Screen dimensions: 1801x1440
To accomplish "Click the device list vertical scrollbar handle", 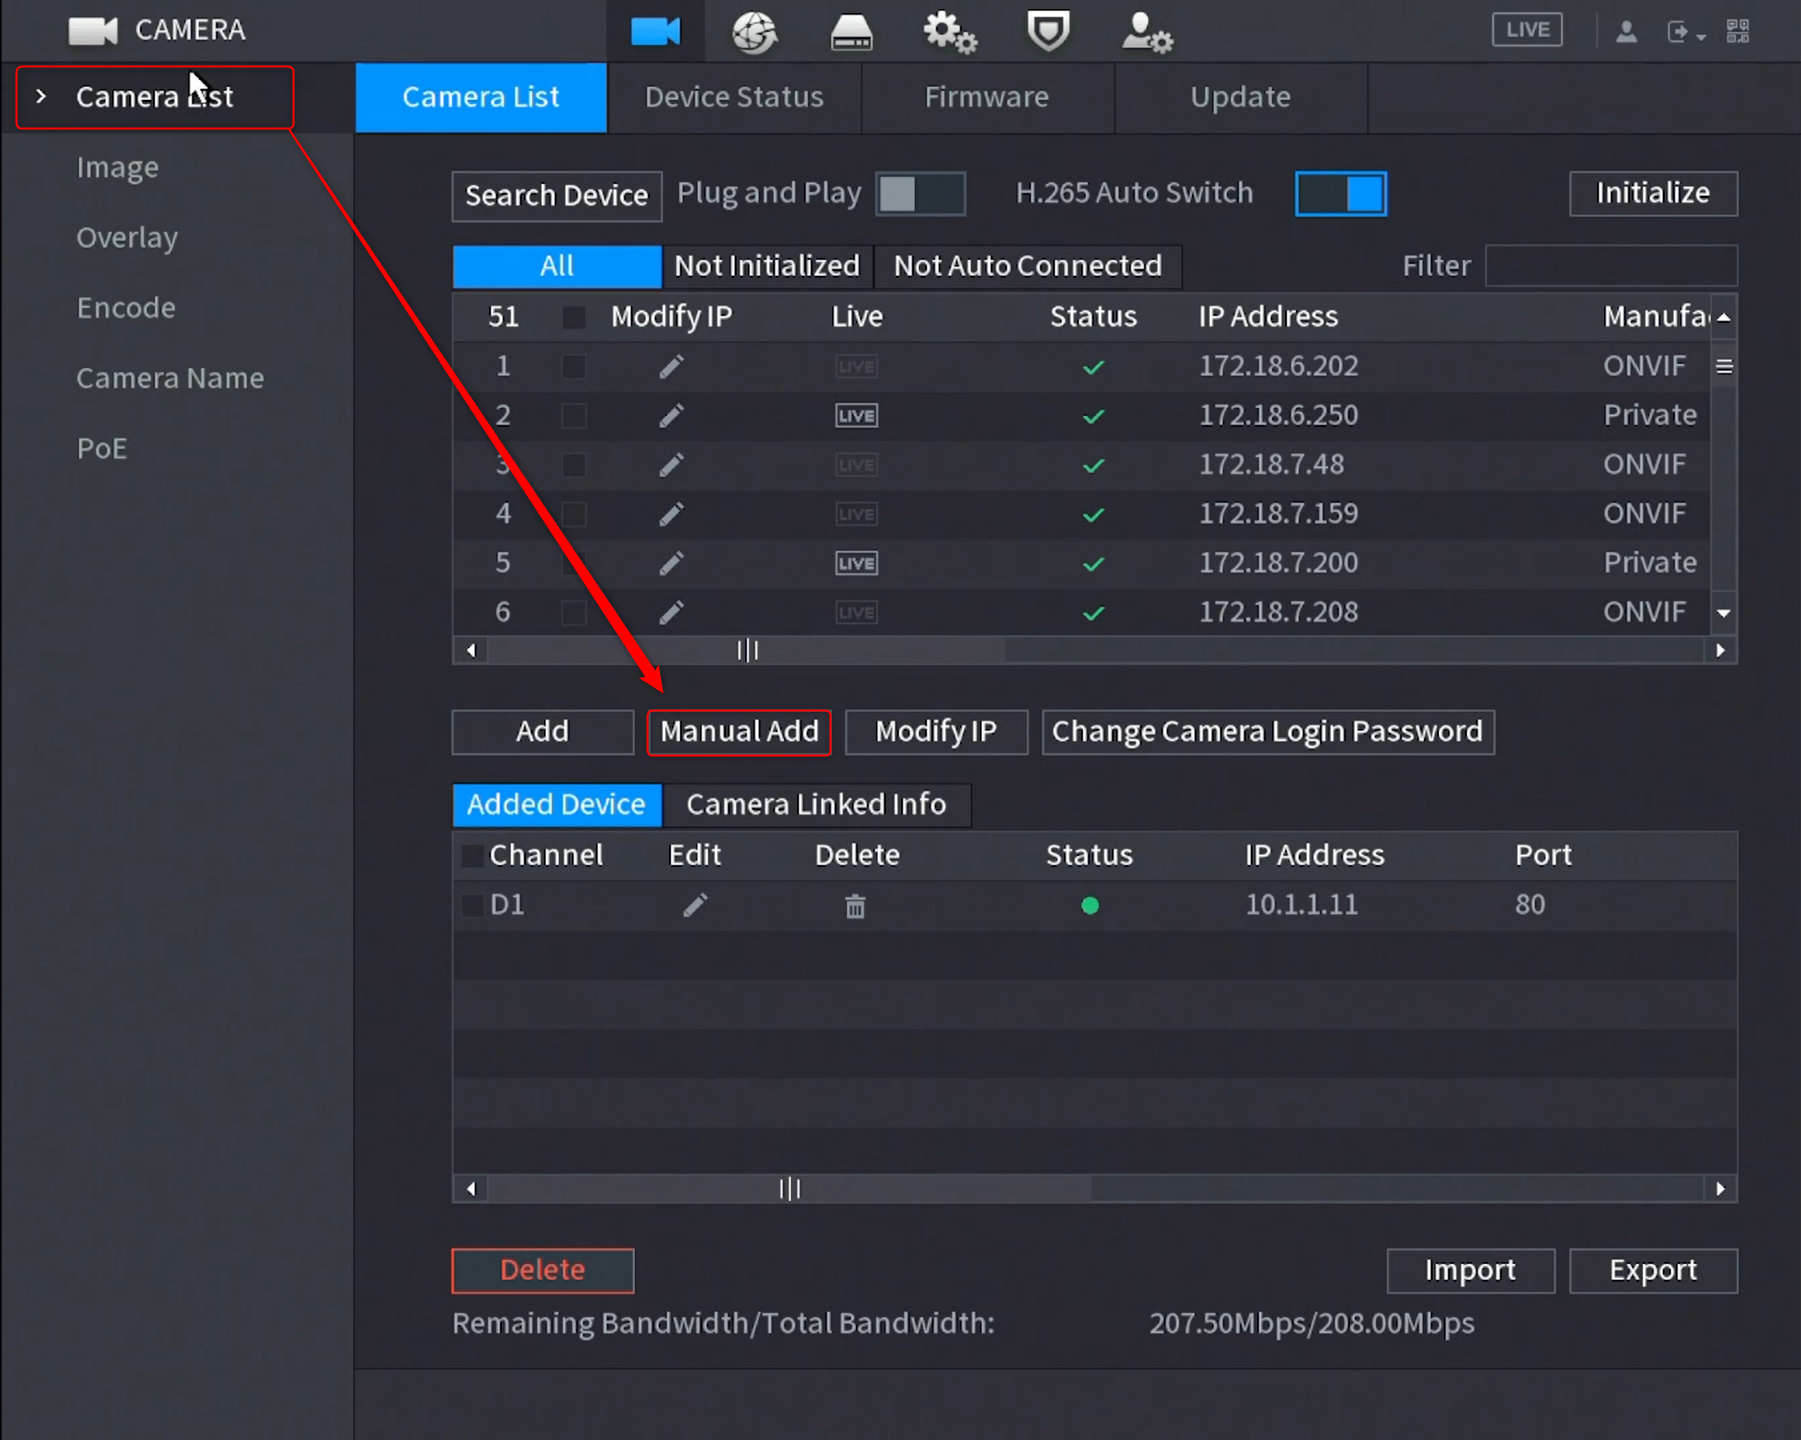I will pos(1724,367).
